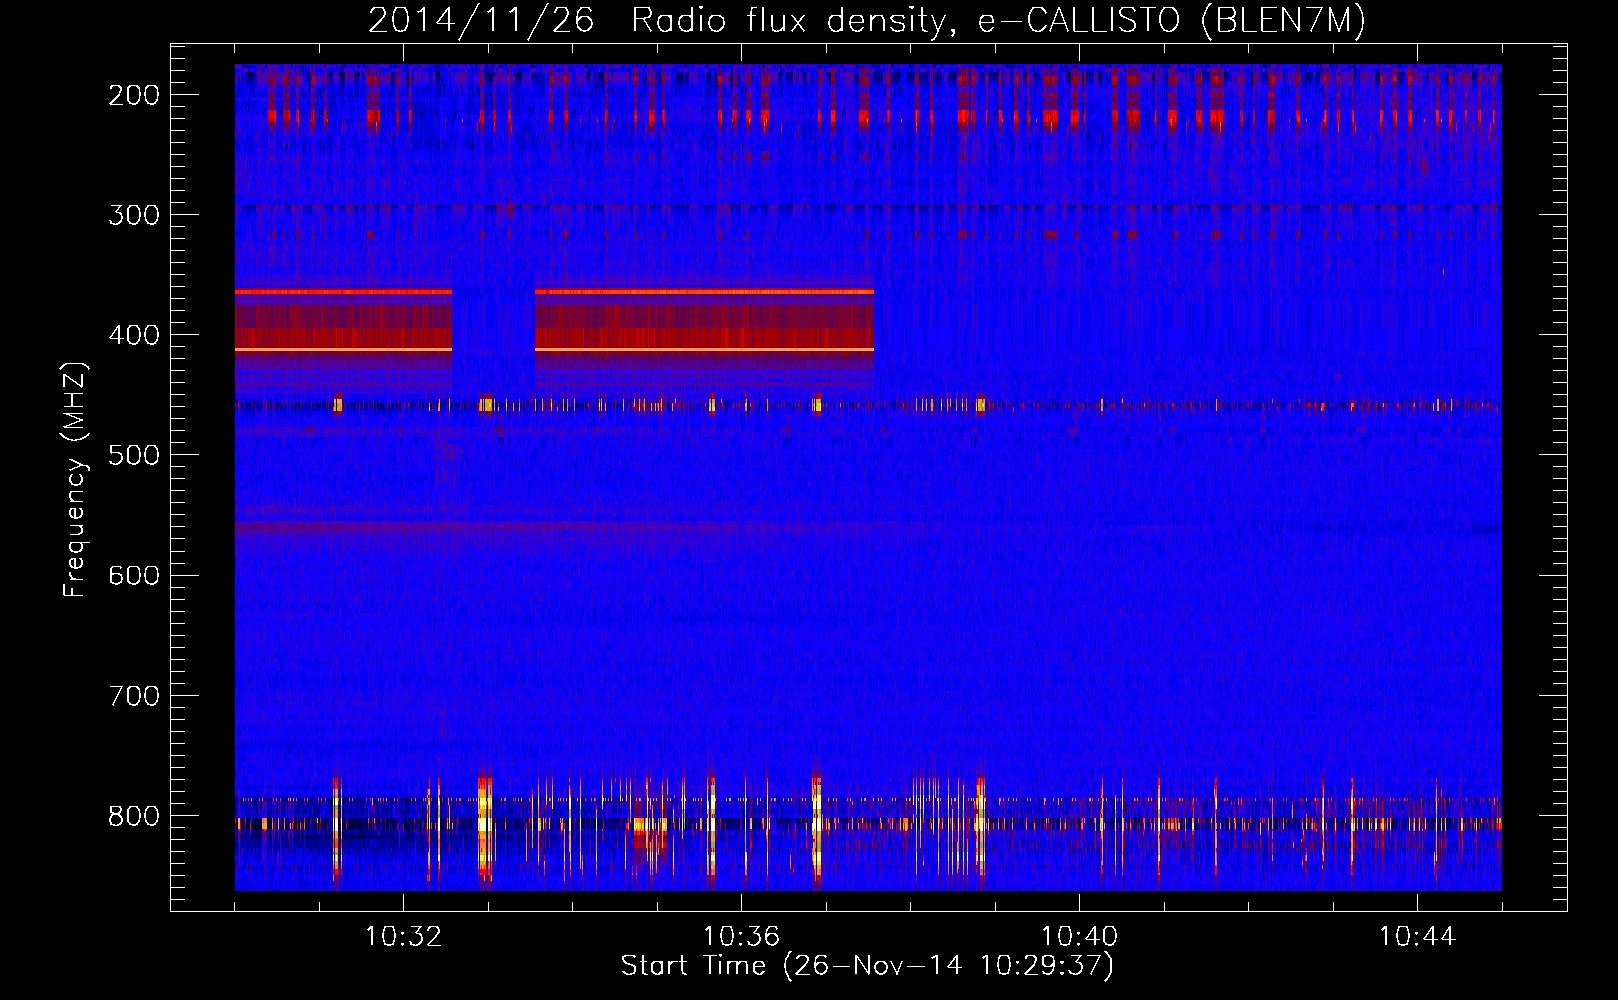
Task: Click the 10:44 time tick label
Action: [x=1417, y=937]
